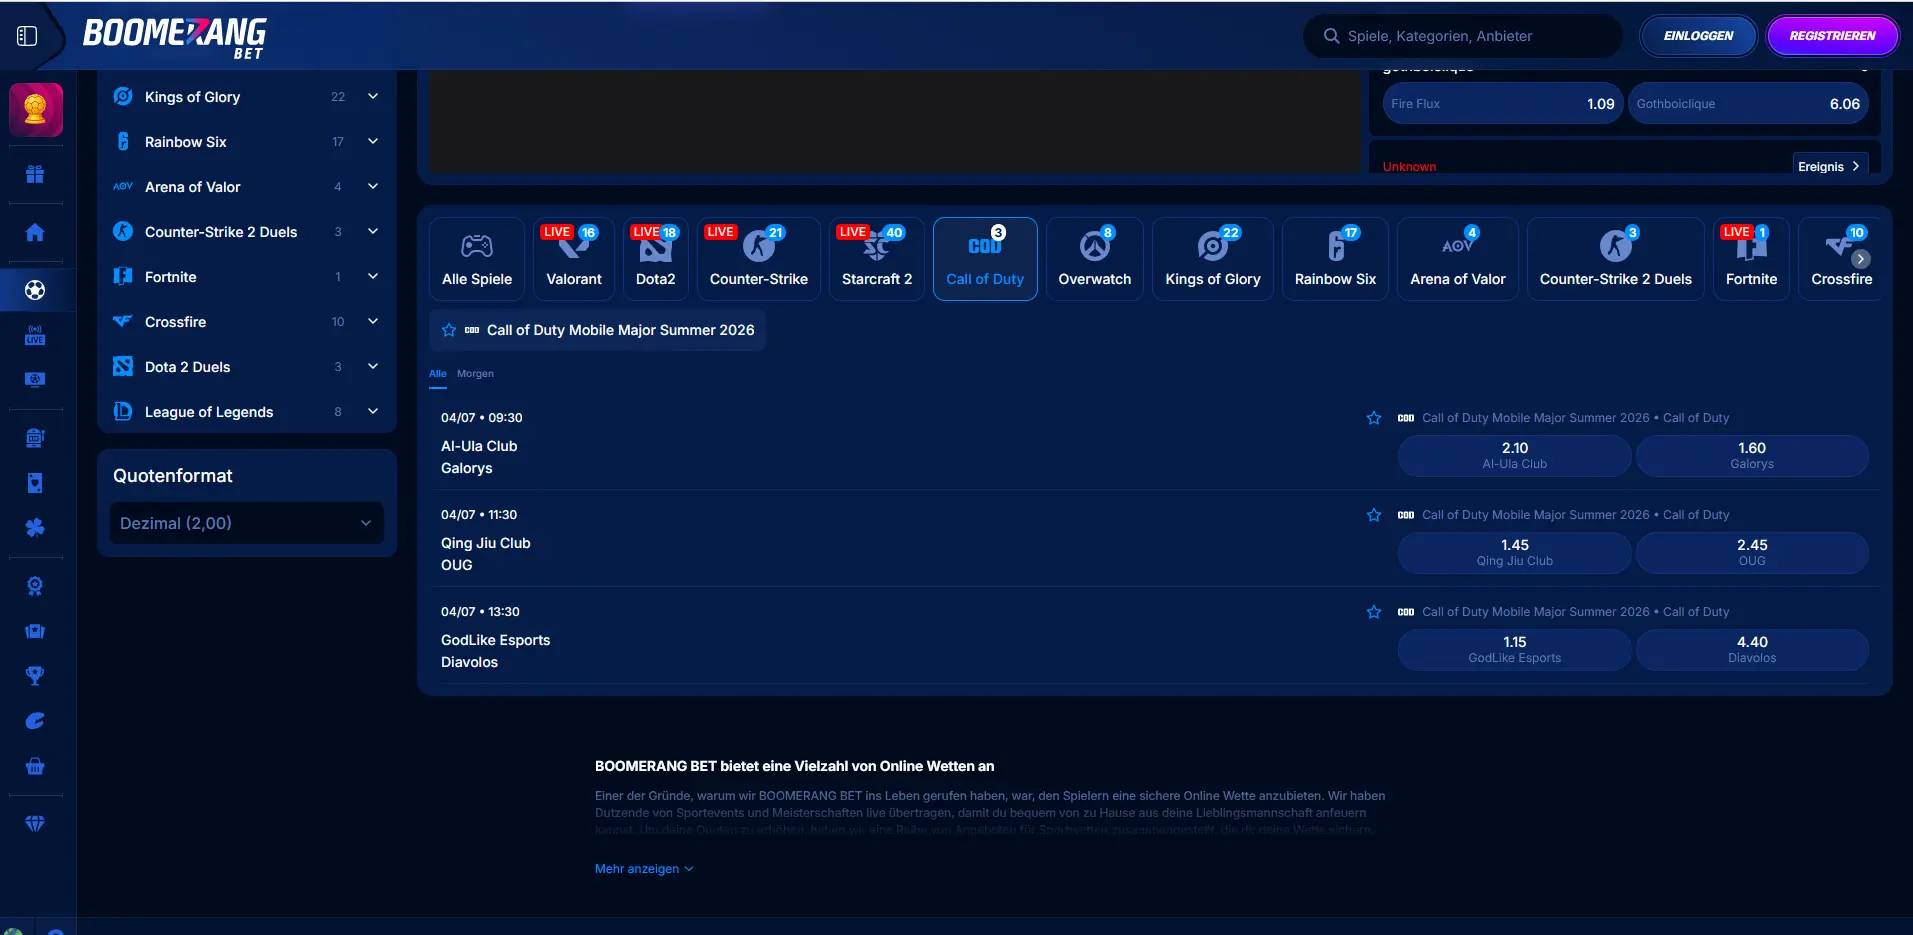Select the Call of Duty tab
Viewport: 1913px width, 935px height.
(985, 259)
